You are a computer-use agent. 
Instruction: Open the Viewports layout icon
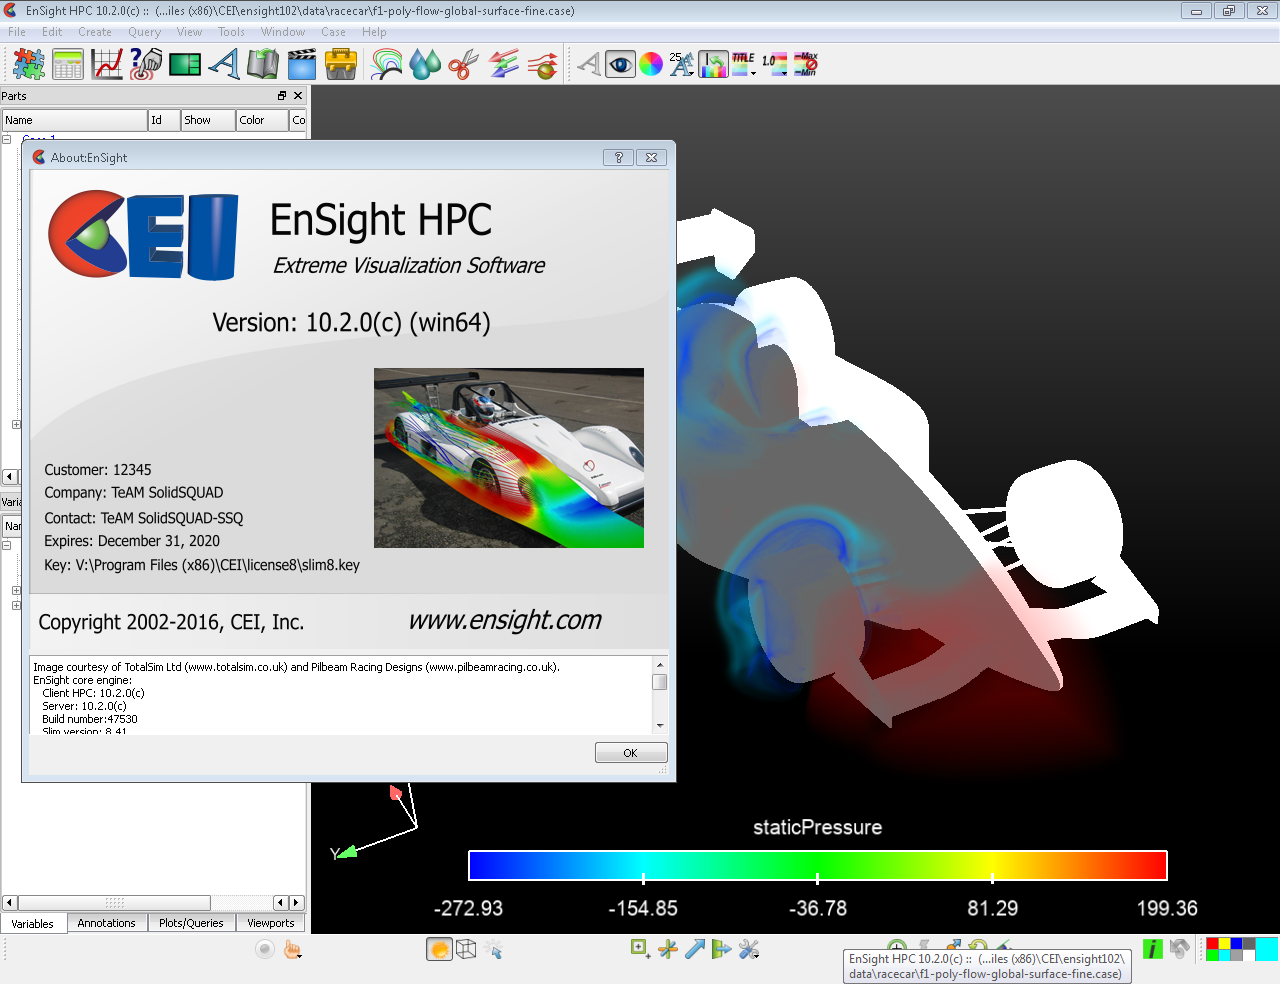185,64
